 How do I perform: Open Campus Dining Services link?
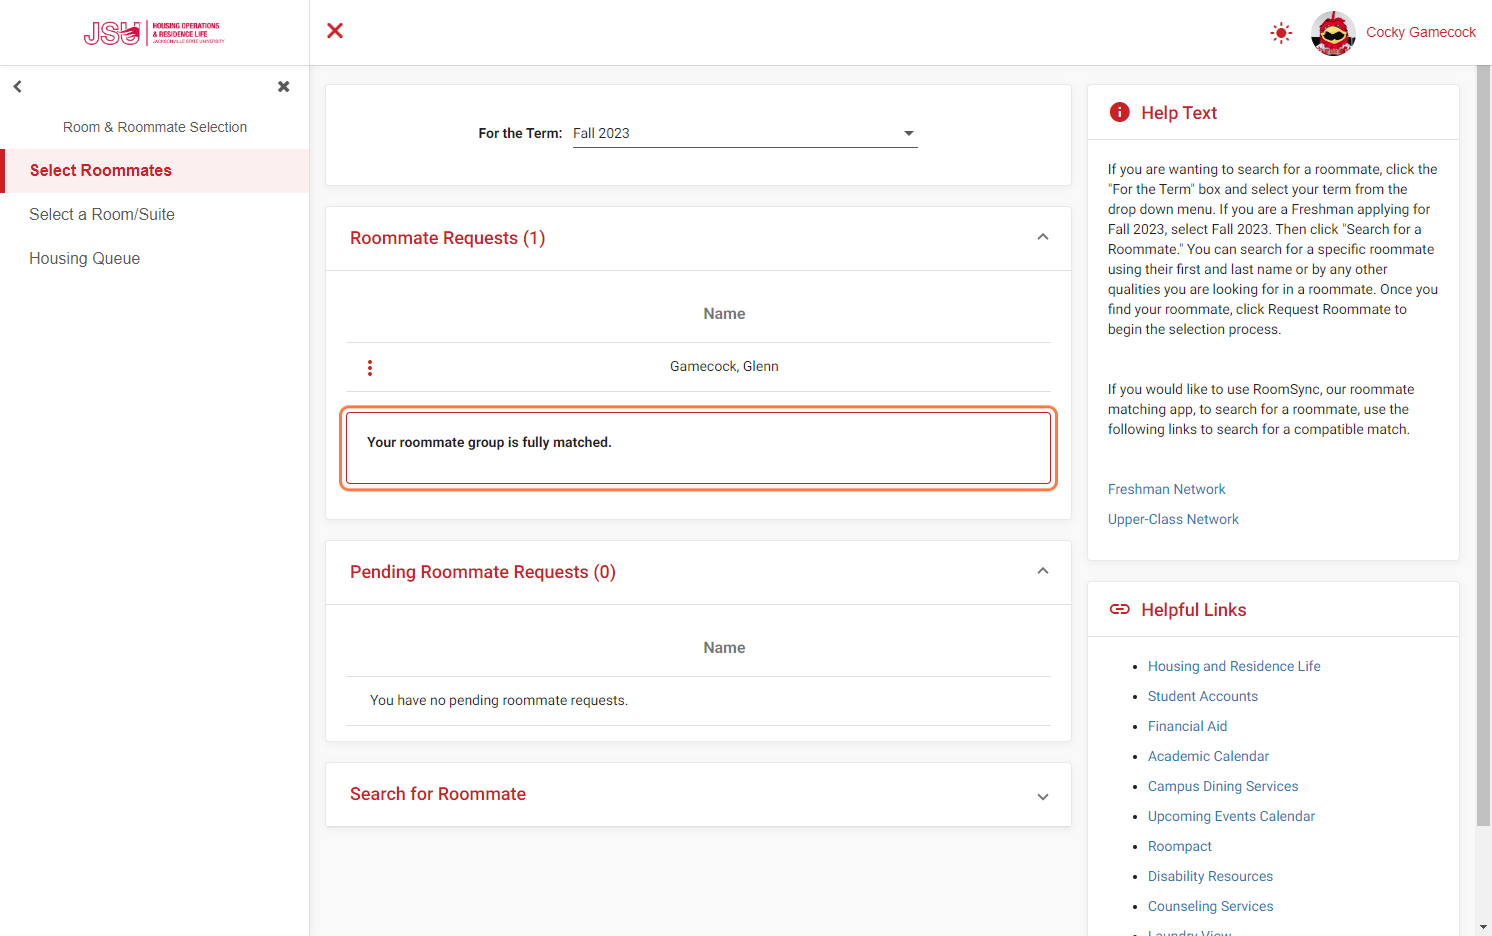pos(1223,786)
